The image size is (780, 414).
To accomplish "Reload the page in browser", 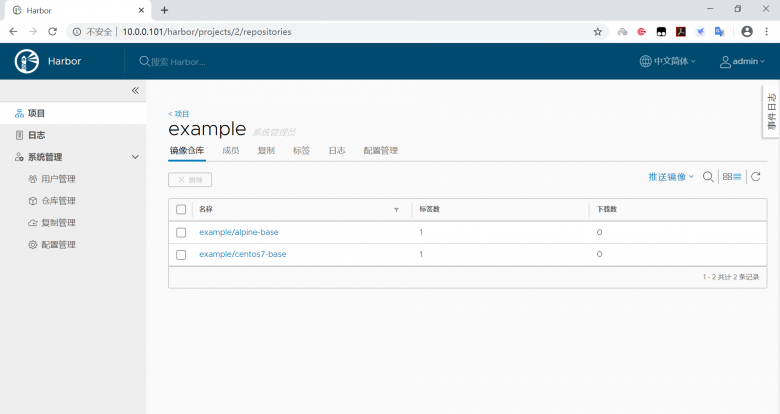I will coord(52,32).
